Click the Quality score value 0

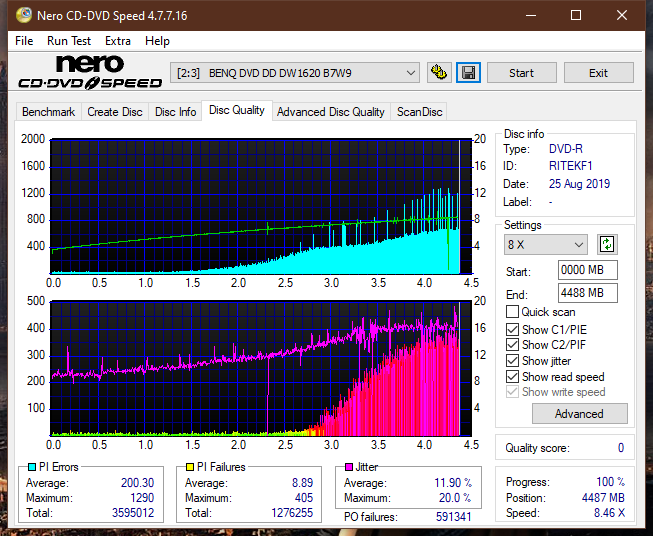coord(621,448)
